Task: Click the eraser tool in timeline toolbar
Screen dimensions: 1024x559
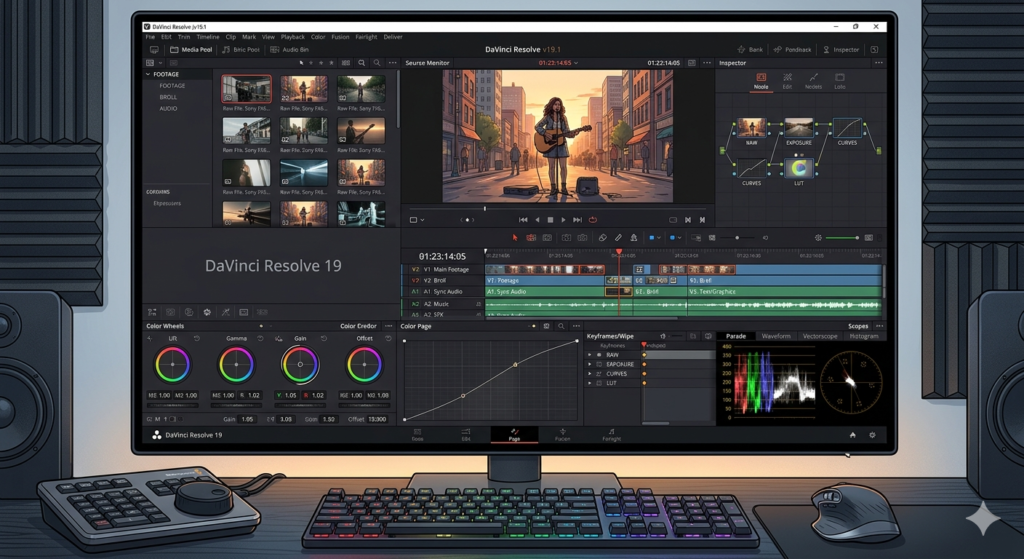Action: 603,238
